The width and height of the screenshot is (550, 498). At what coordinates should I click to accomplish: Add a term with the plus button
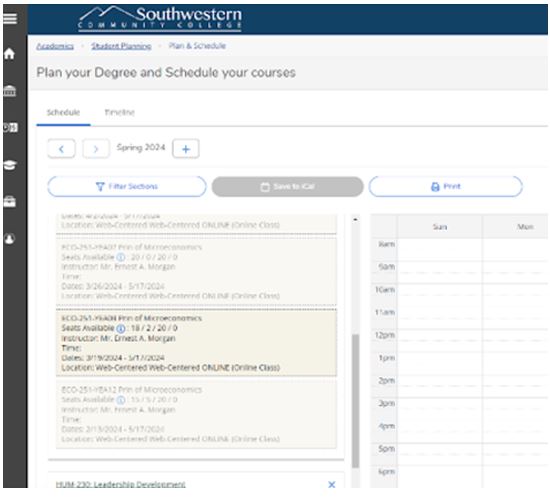(x=186, y=149)
